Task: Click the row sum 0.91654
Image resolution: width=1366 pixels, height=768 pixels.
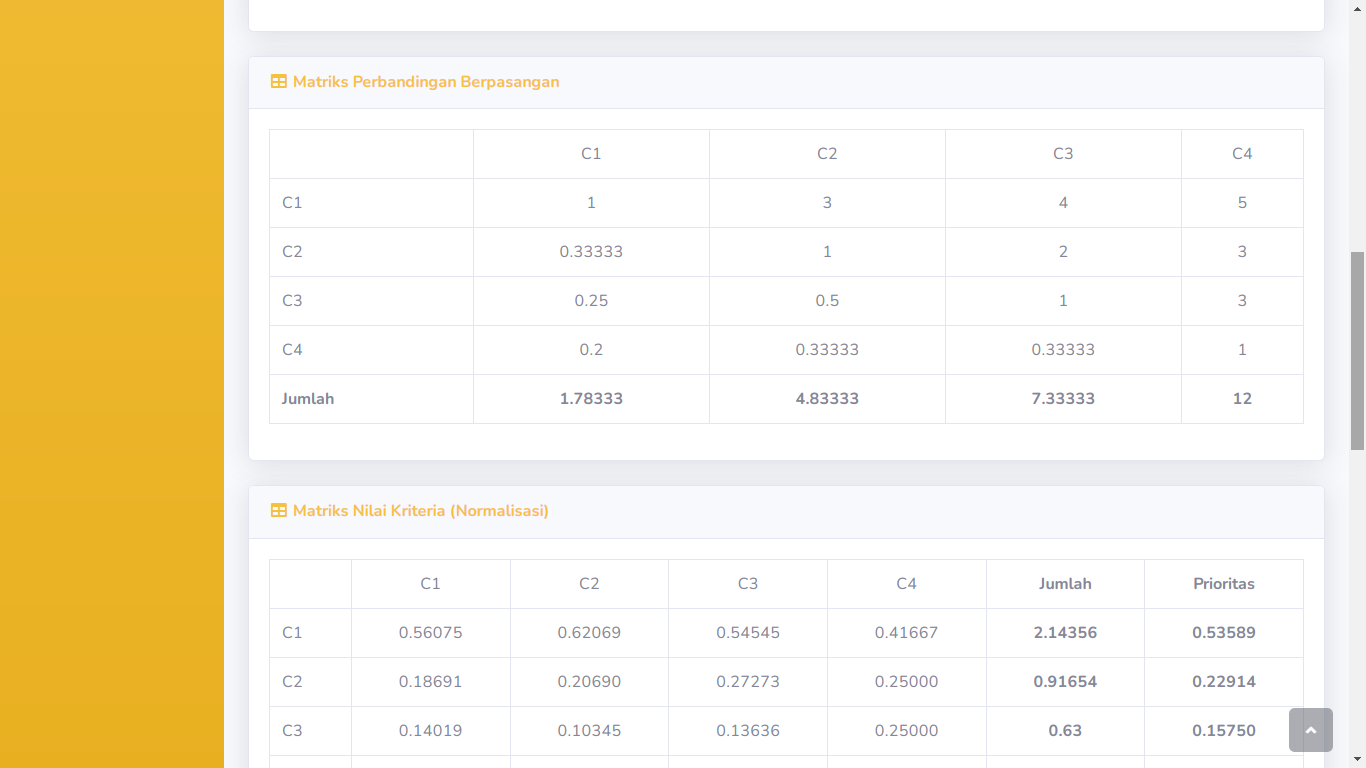Action: 1065,682
